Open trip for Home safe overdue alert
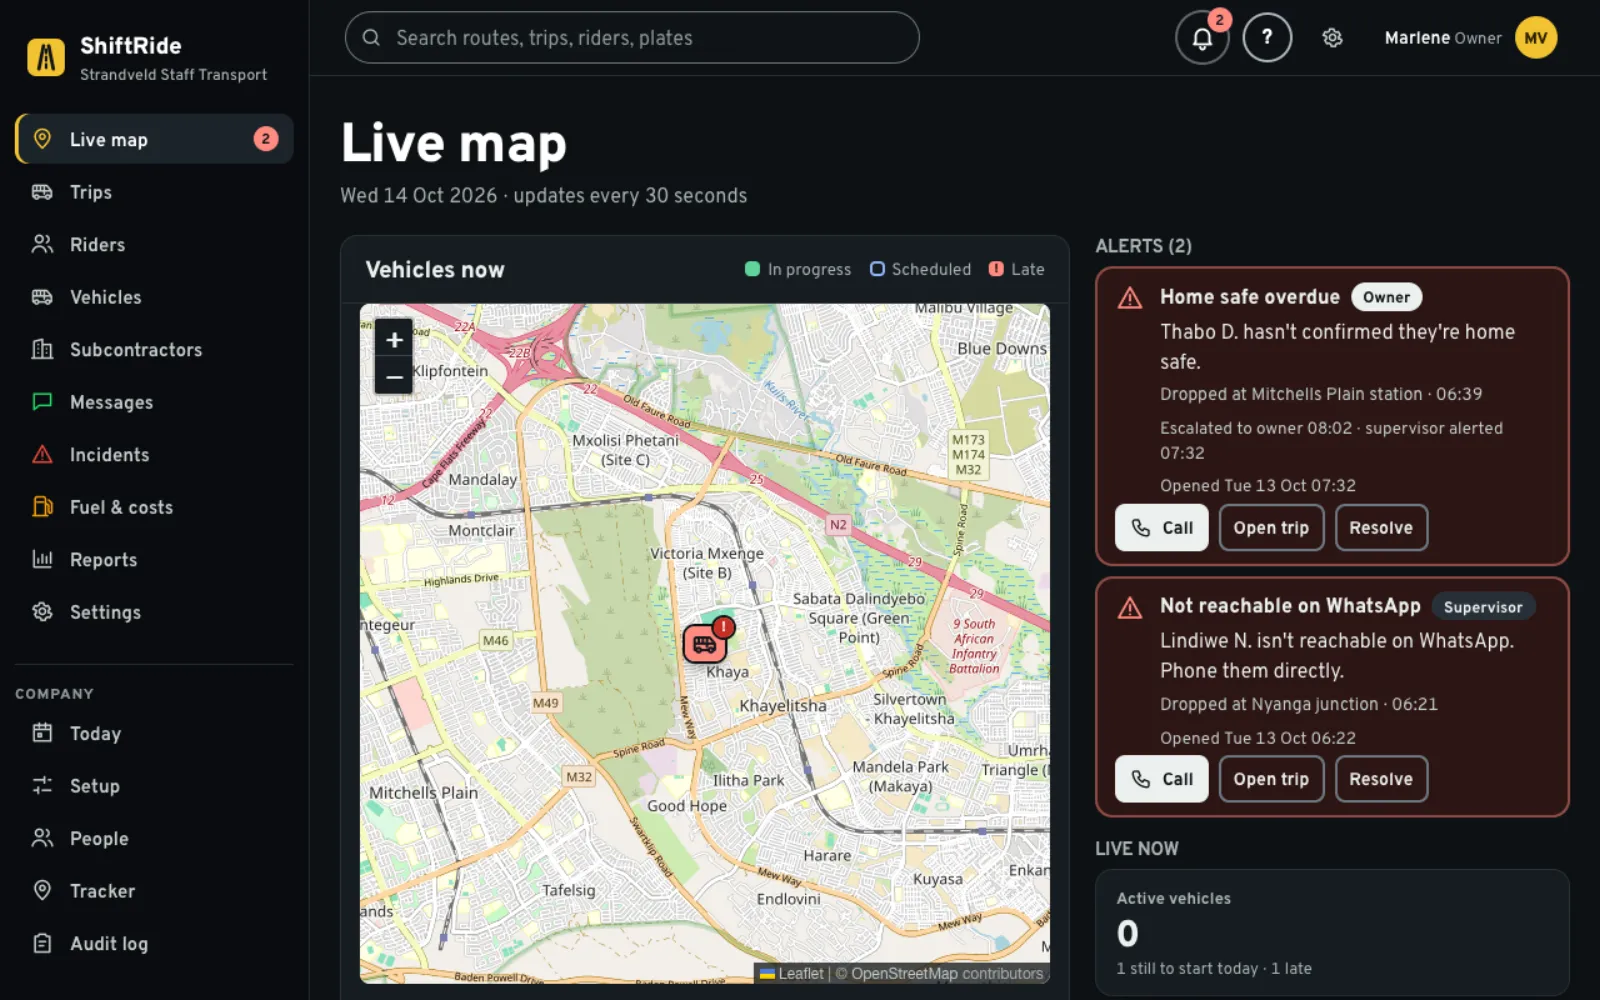The width and height of the screenshot is (1600, 1000). (1271, 528)
